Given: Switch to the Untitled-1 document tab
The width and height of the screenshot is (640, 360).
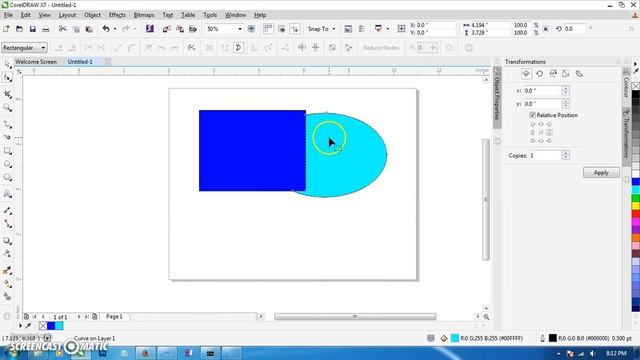Looking at the screenshot, I should [x=80, y=62].
